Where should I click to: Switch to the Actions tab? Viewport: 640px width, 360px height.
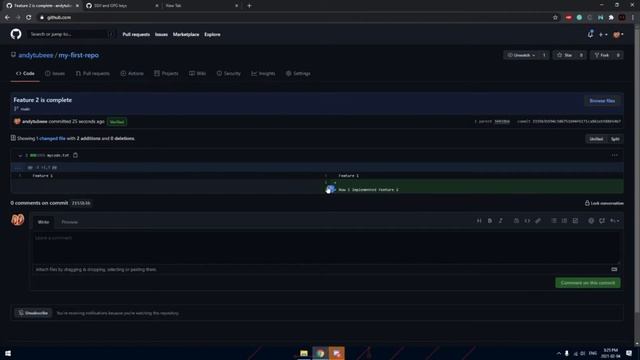point(132,73)
